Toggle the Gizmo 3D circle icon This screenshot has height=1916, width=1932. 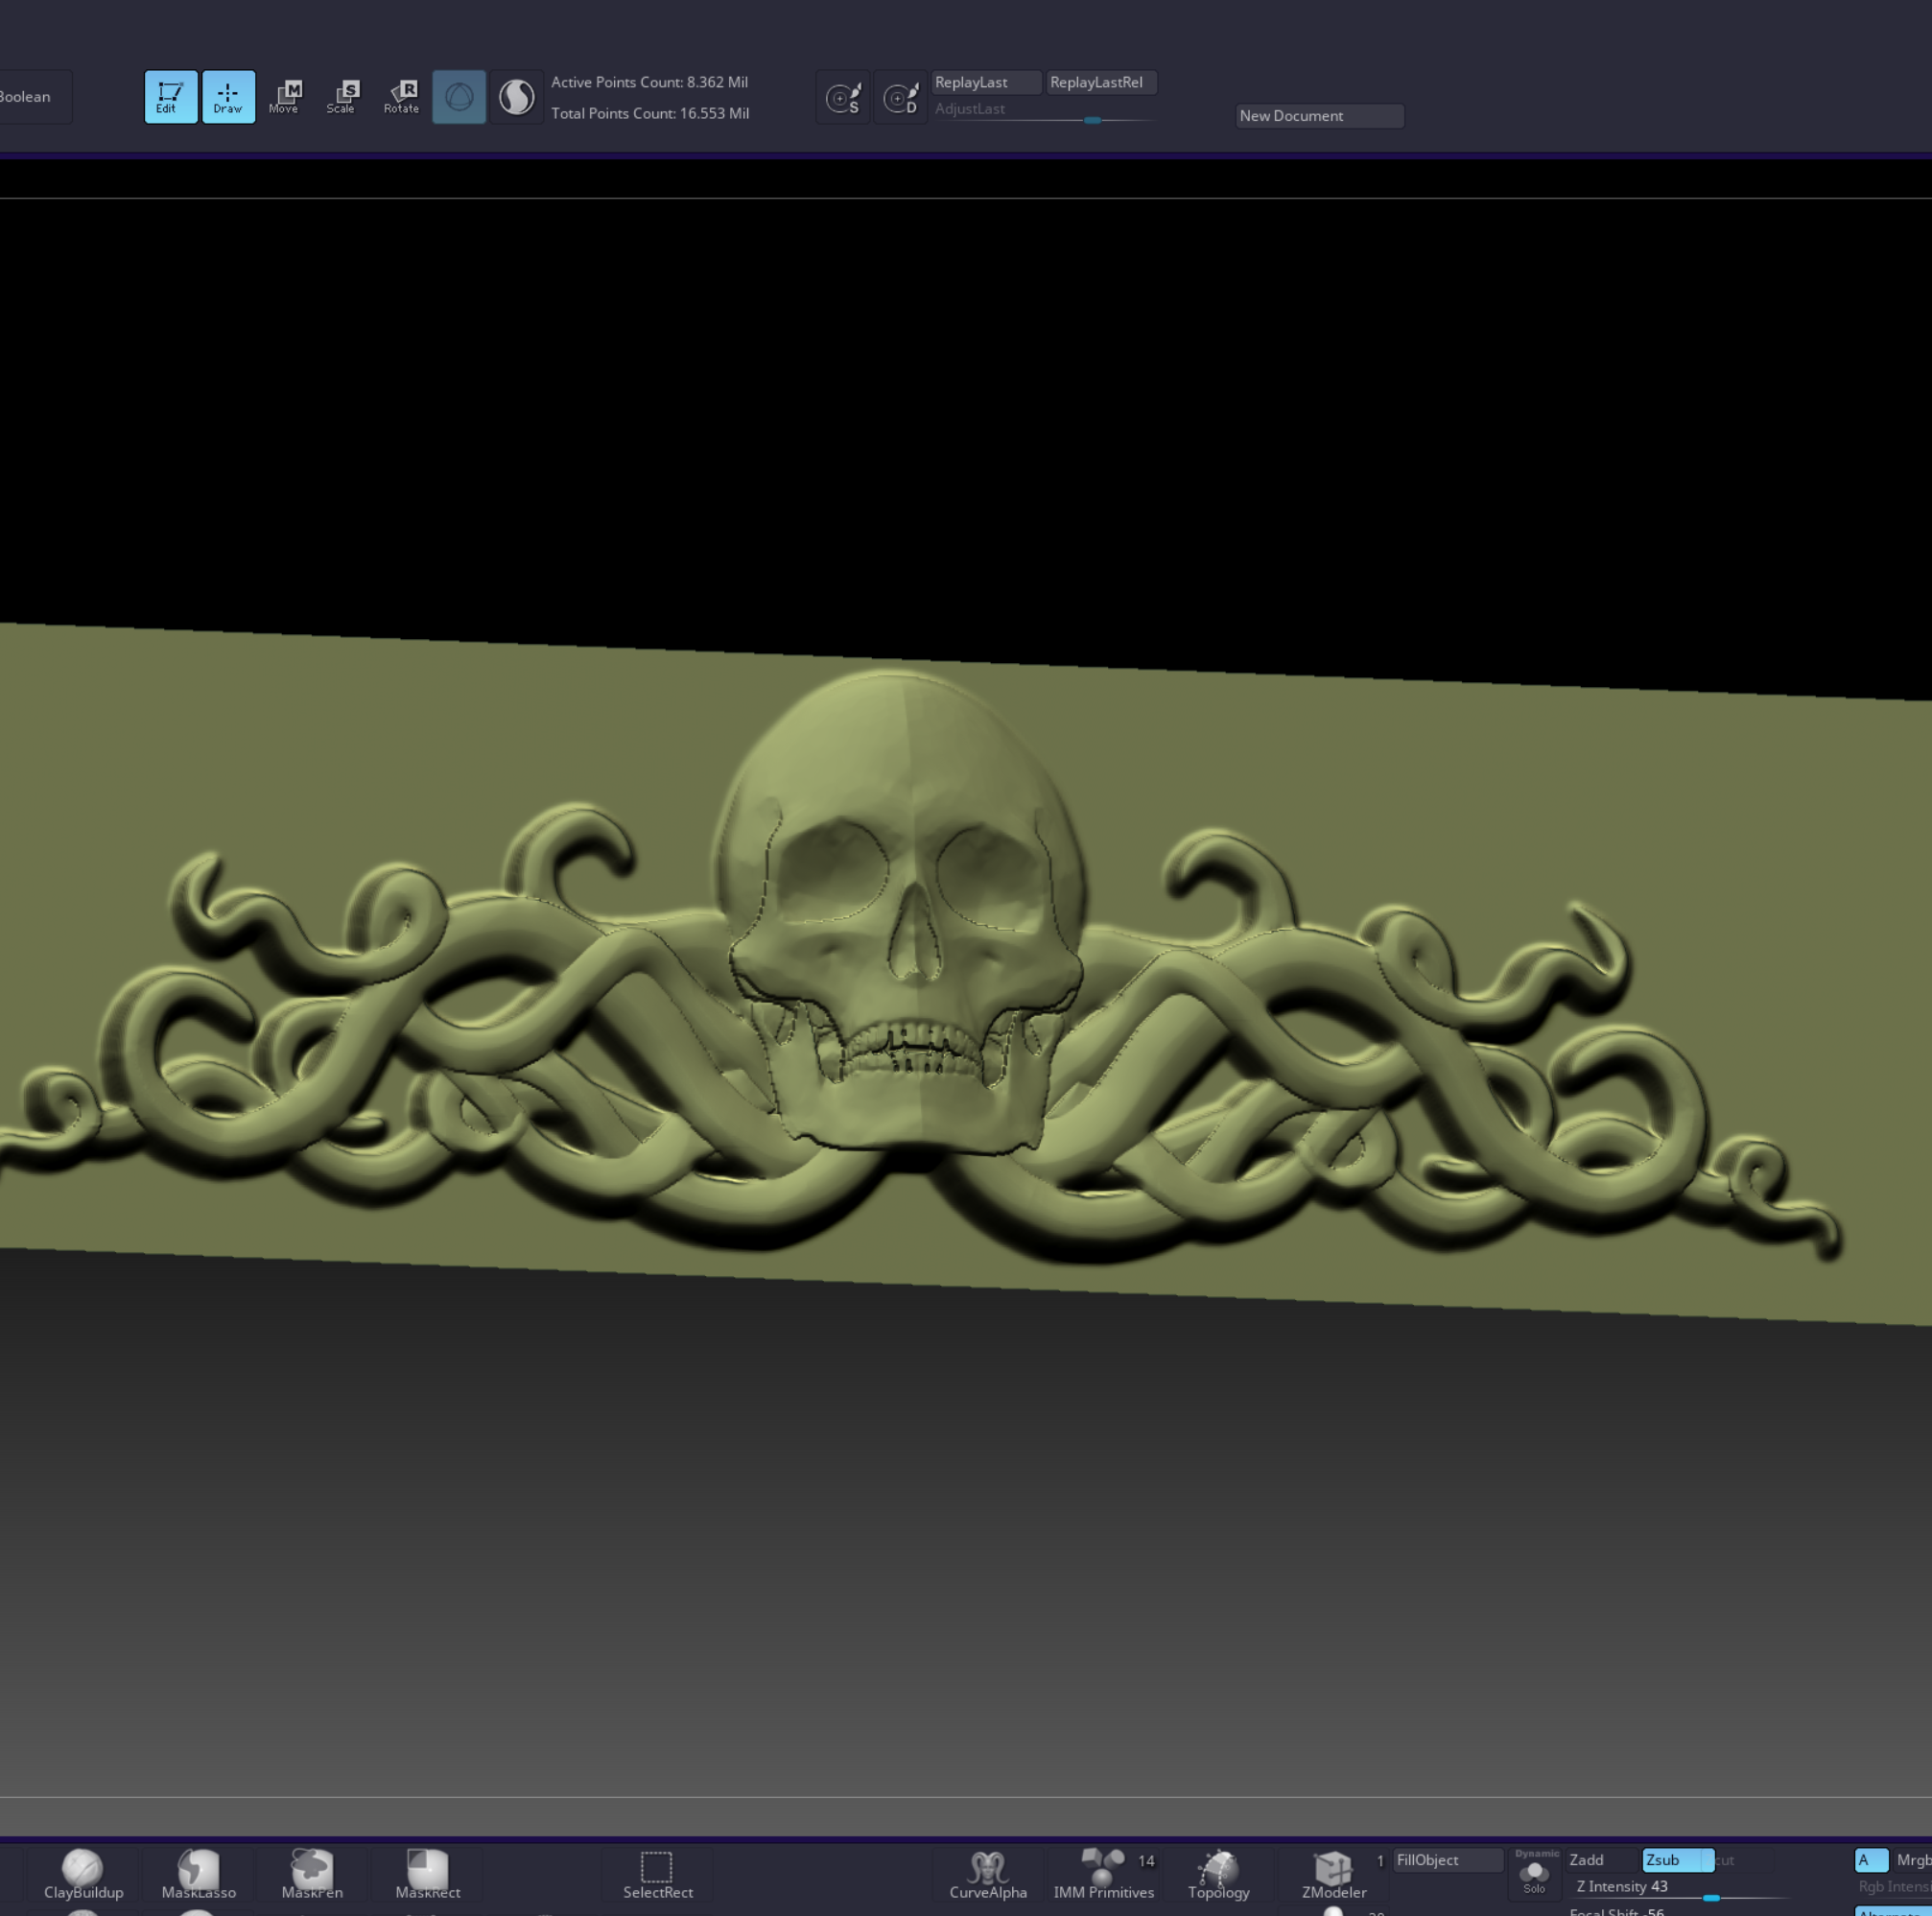[x=459, y=97]
